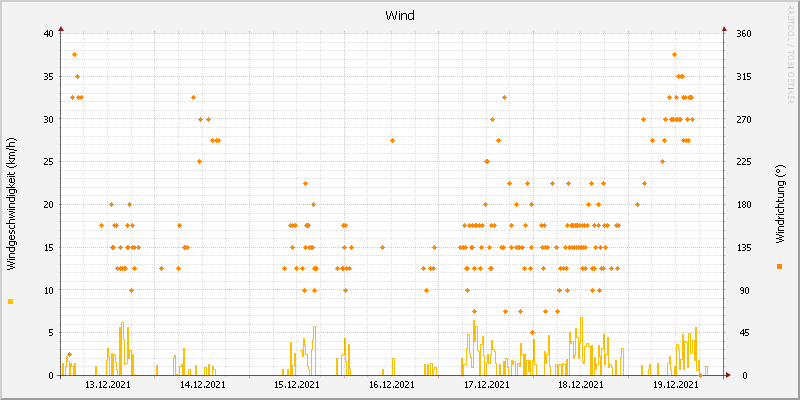This screenshot has width=800, height=400.
Task: Click the 360 value on right axis
Action: pos(744,34)
